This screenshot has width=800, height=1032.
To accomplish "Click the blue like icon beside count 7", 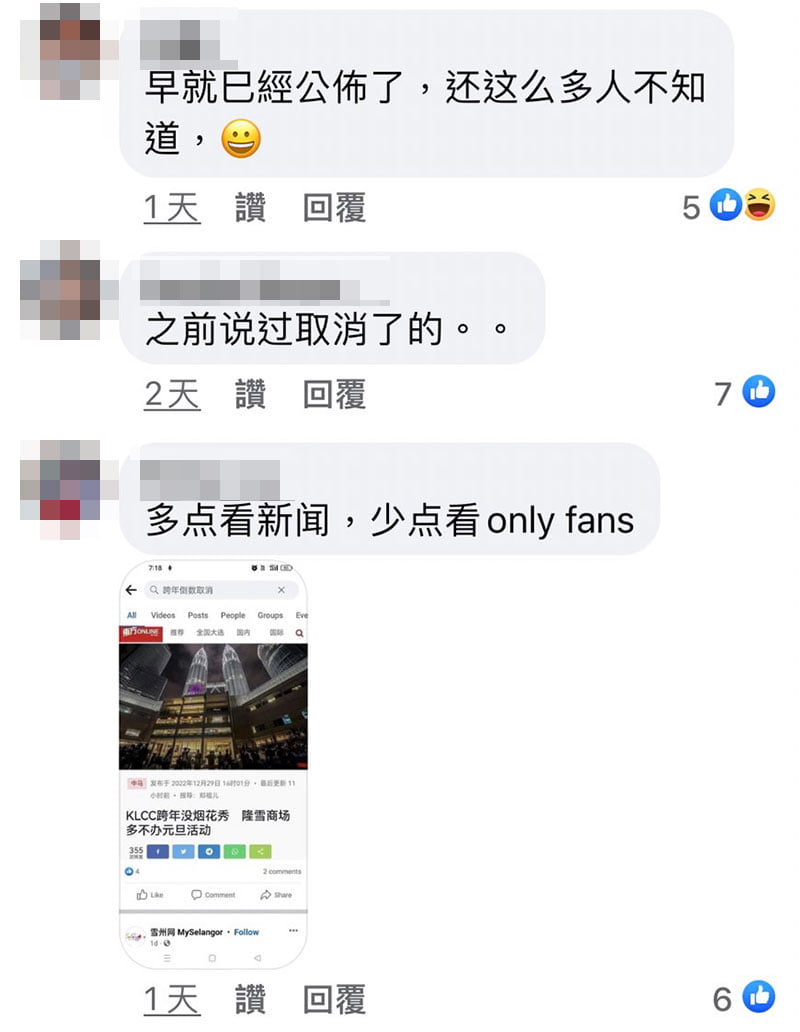I will [759, 392].
